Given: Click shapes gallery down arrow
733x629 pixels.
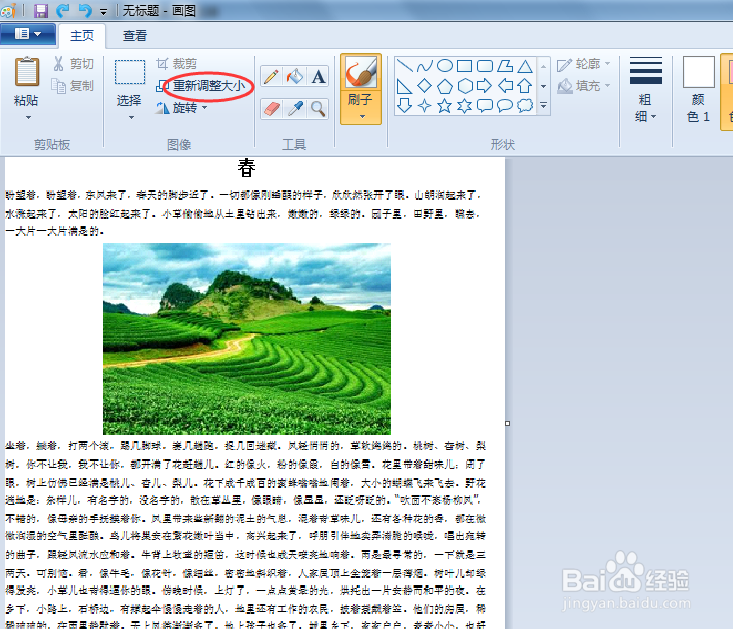Looking at the screenshot, I should pyautogui.click(x=544, y=86).
